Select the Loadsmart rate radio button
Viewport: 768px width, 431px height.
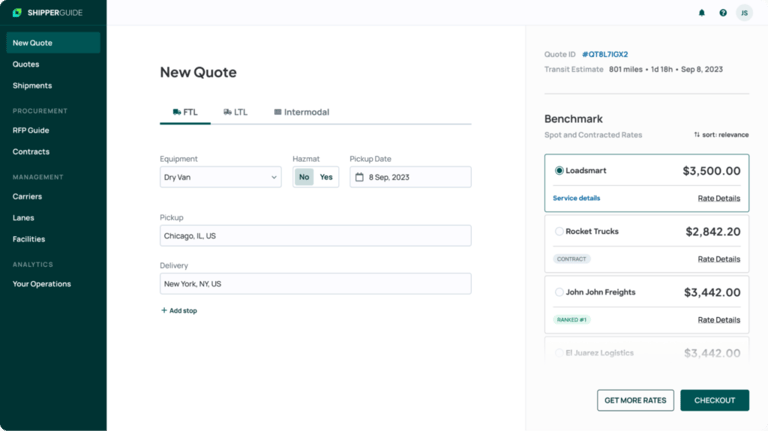tap(559, 170)
